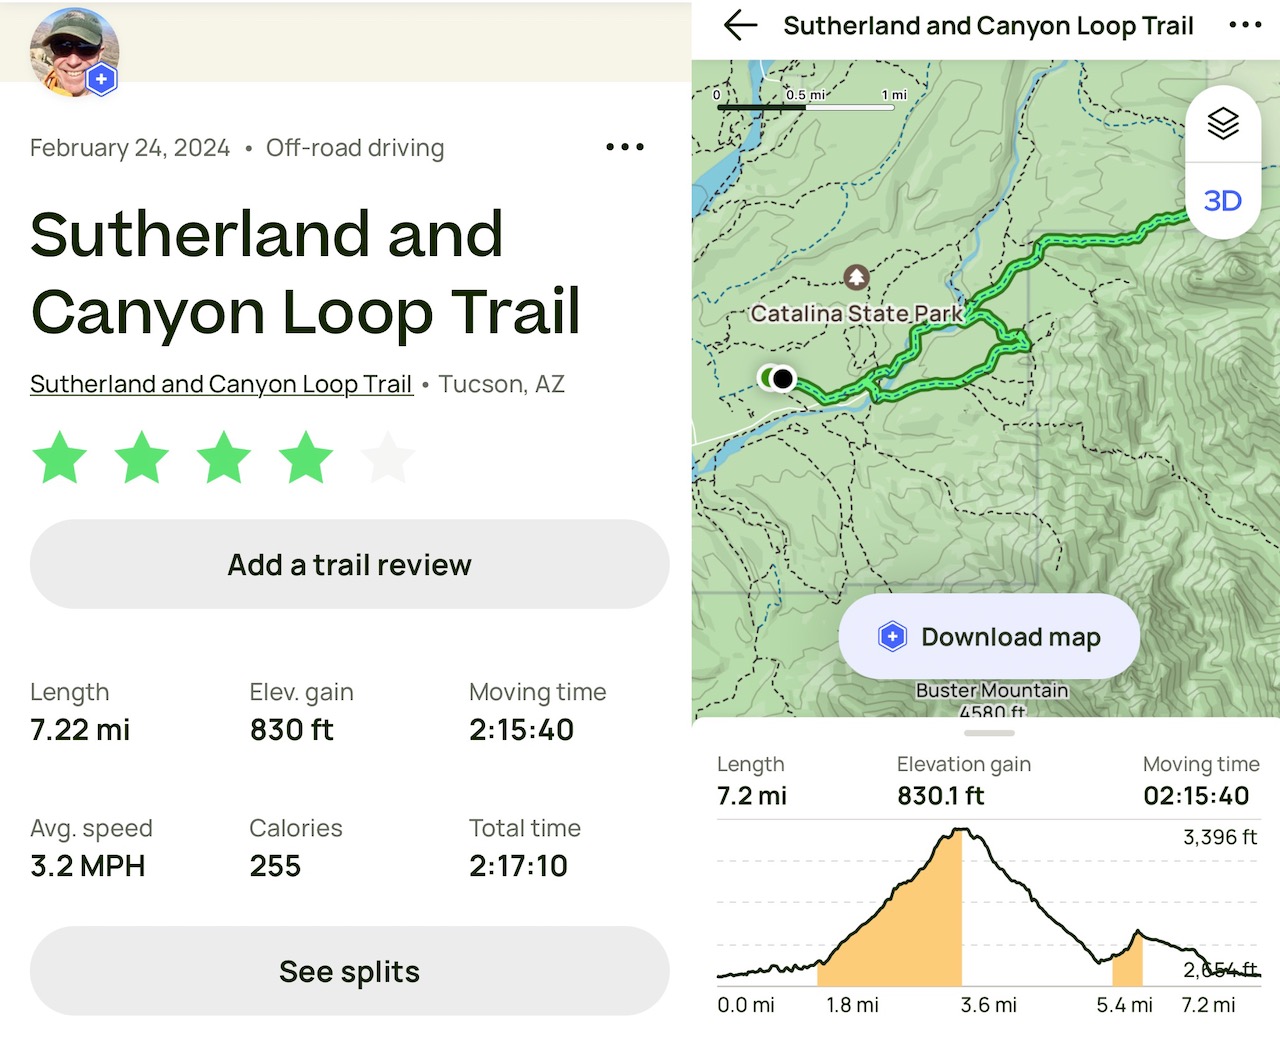The height and width of the screenshot is (1038, 1280).
Task: Select the 7.2 mi length in the map panel
Action: 752,795
